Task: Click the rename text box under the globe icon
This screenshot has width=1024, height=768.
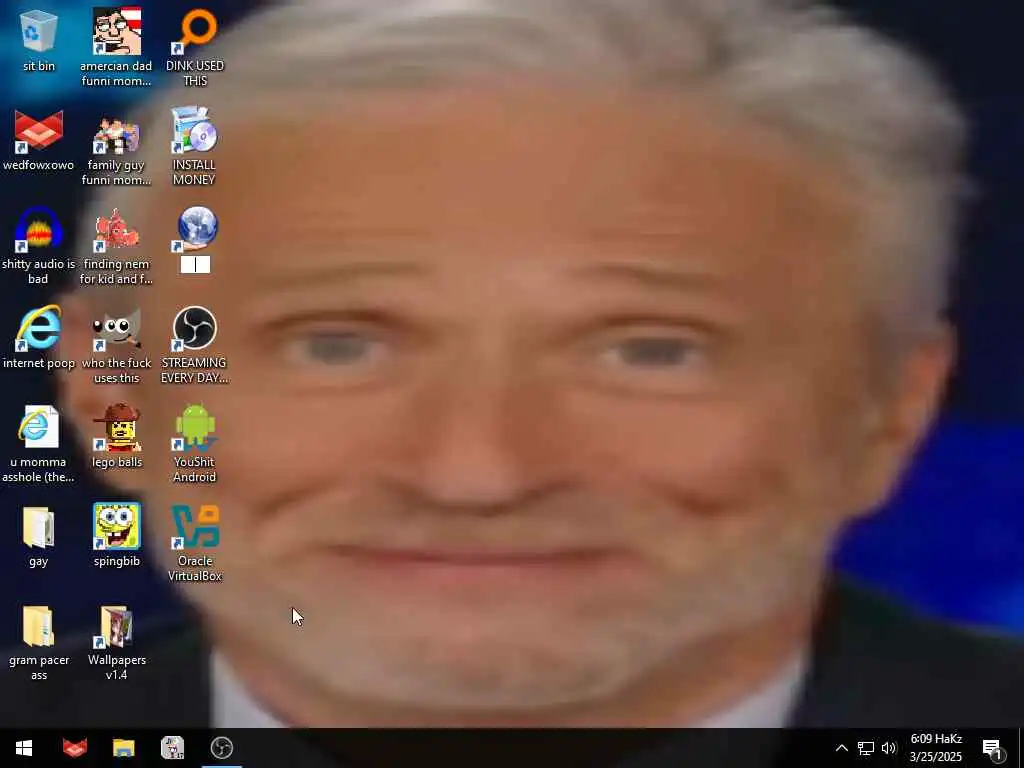Action: 195,264
